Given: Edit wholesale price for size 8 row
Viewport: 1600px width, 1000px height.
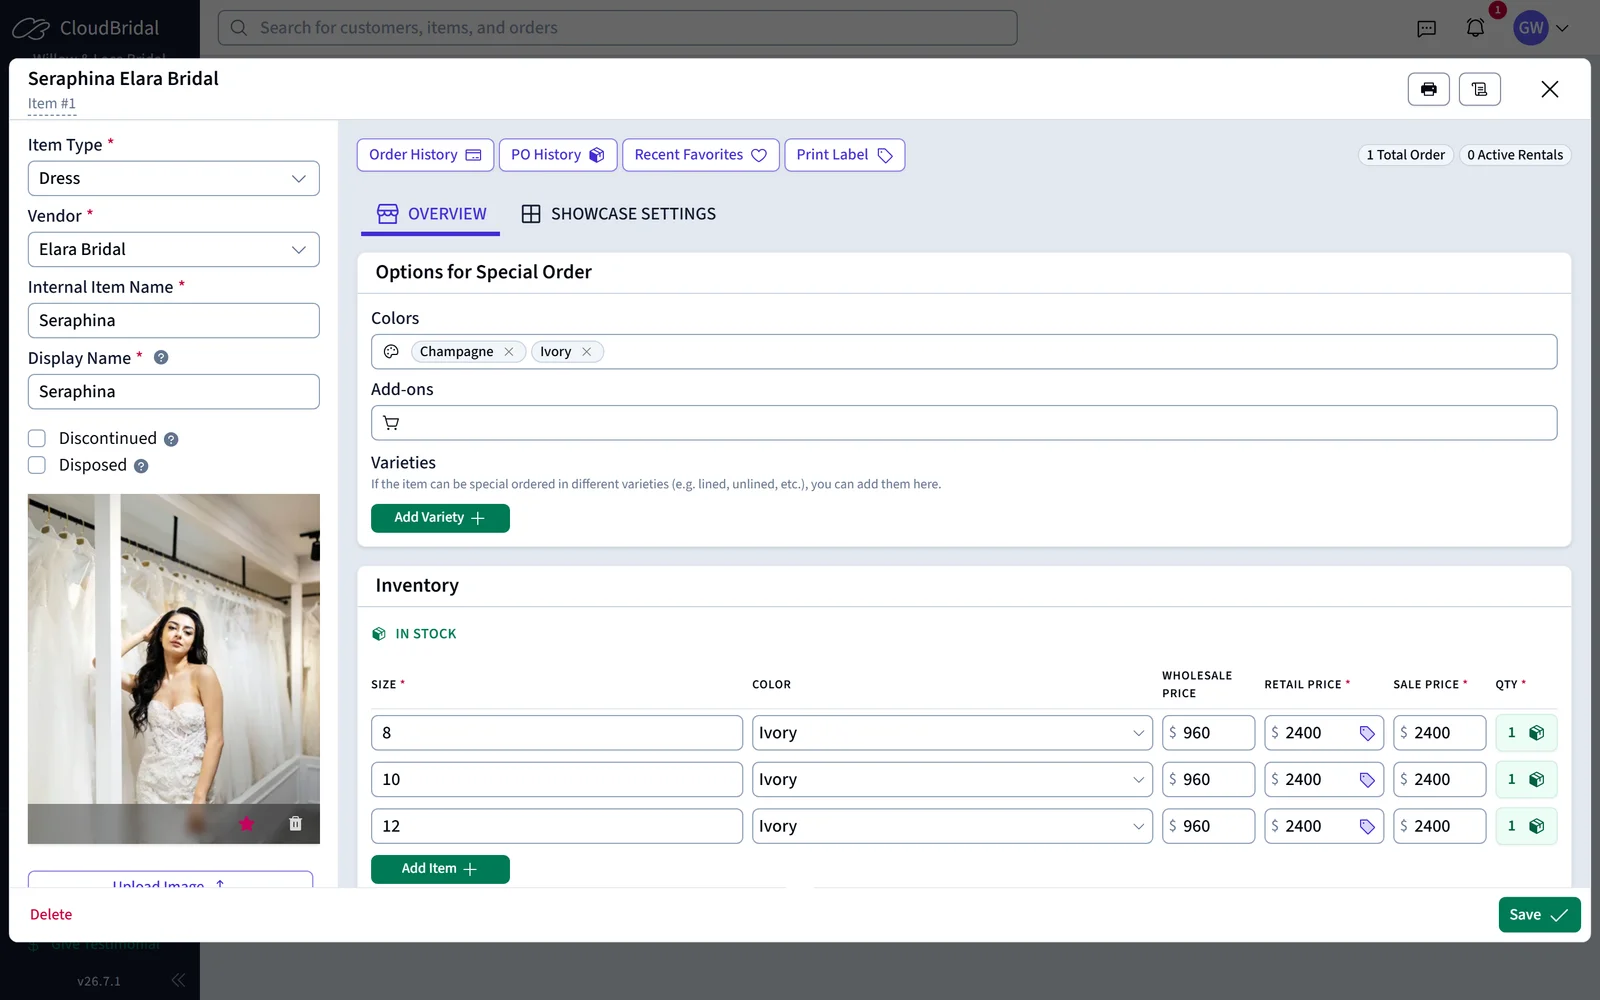Looking at the screenshot, I should (x=1208, y=733).
